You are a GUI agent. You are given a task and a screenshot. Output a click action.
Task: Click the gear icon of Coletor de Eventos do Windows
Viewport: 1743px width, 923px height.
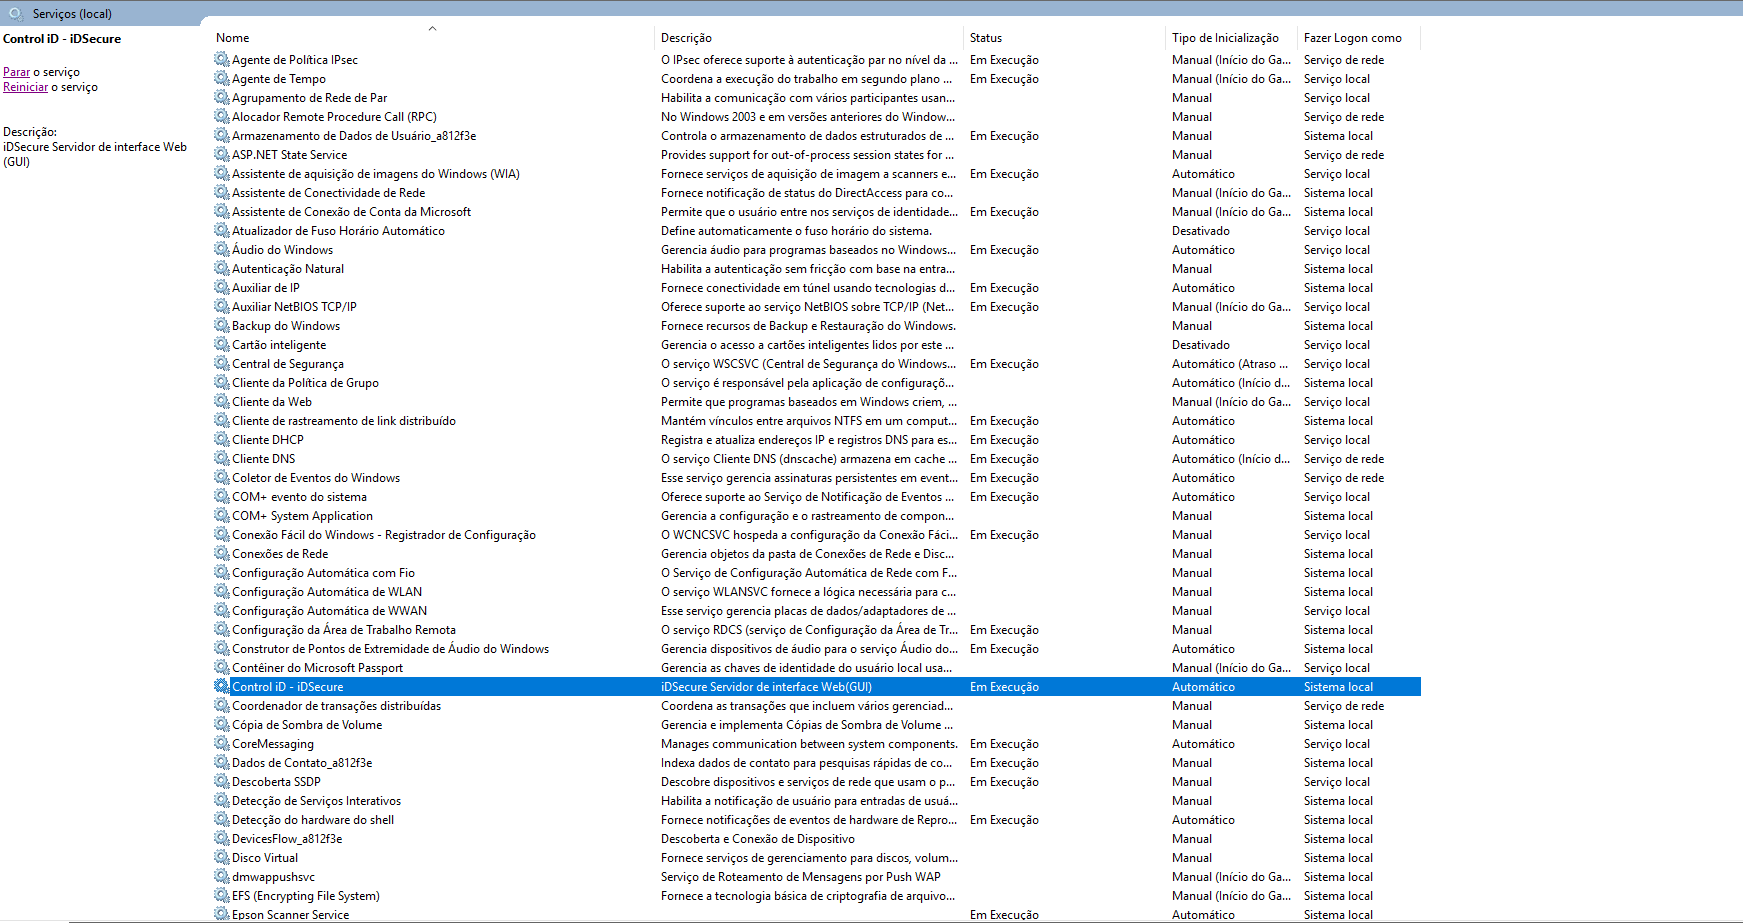coord(221,478)
